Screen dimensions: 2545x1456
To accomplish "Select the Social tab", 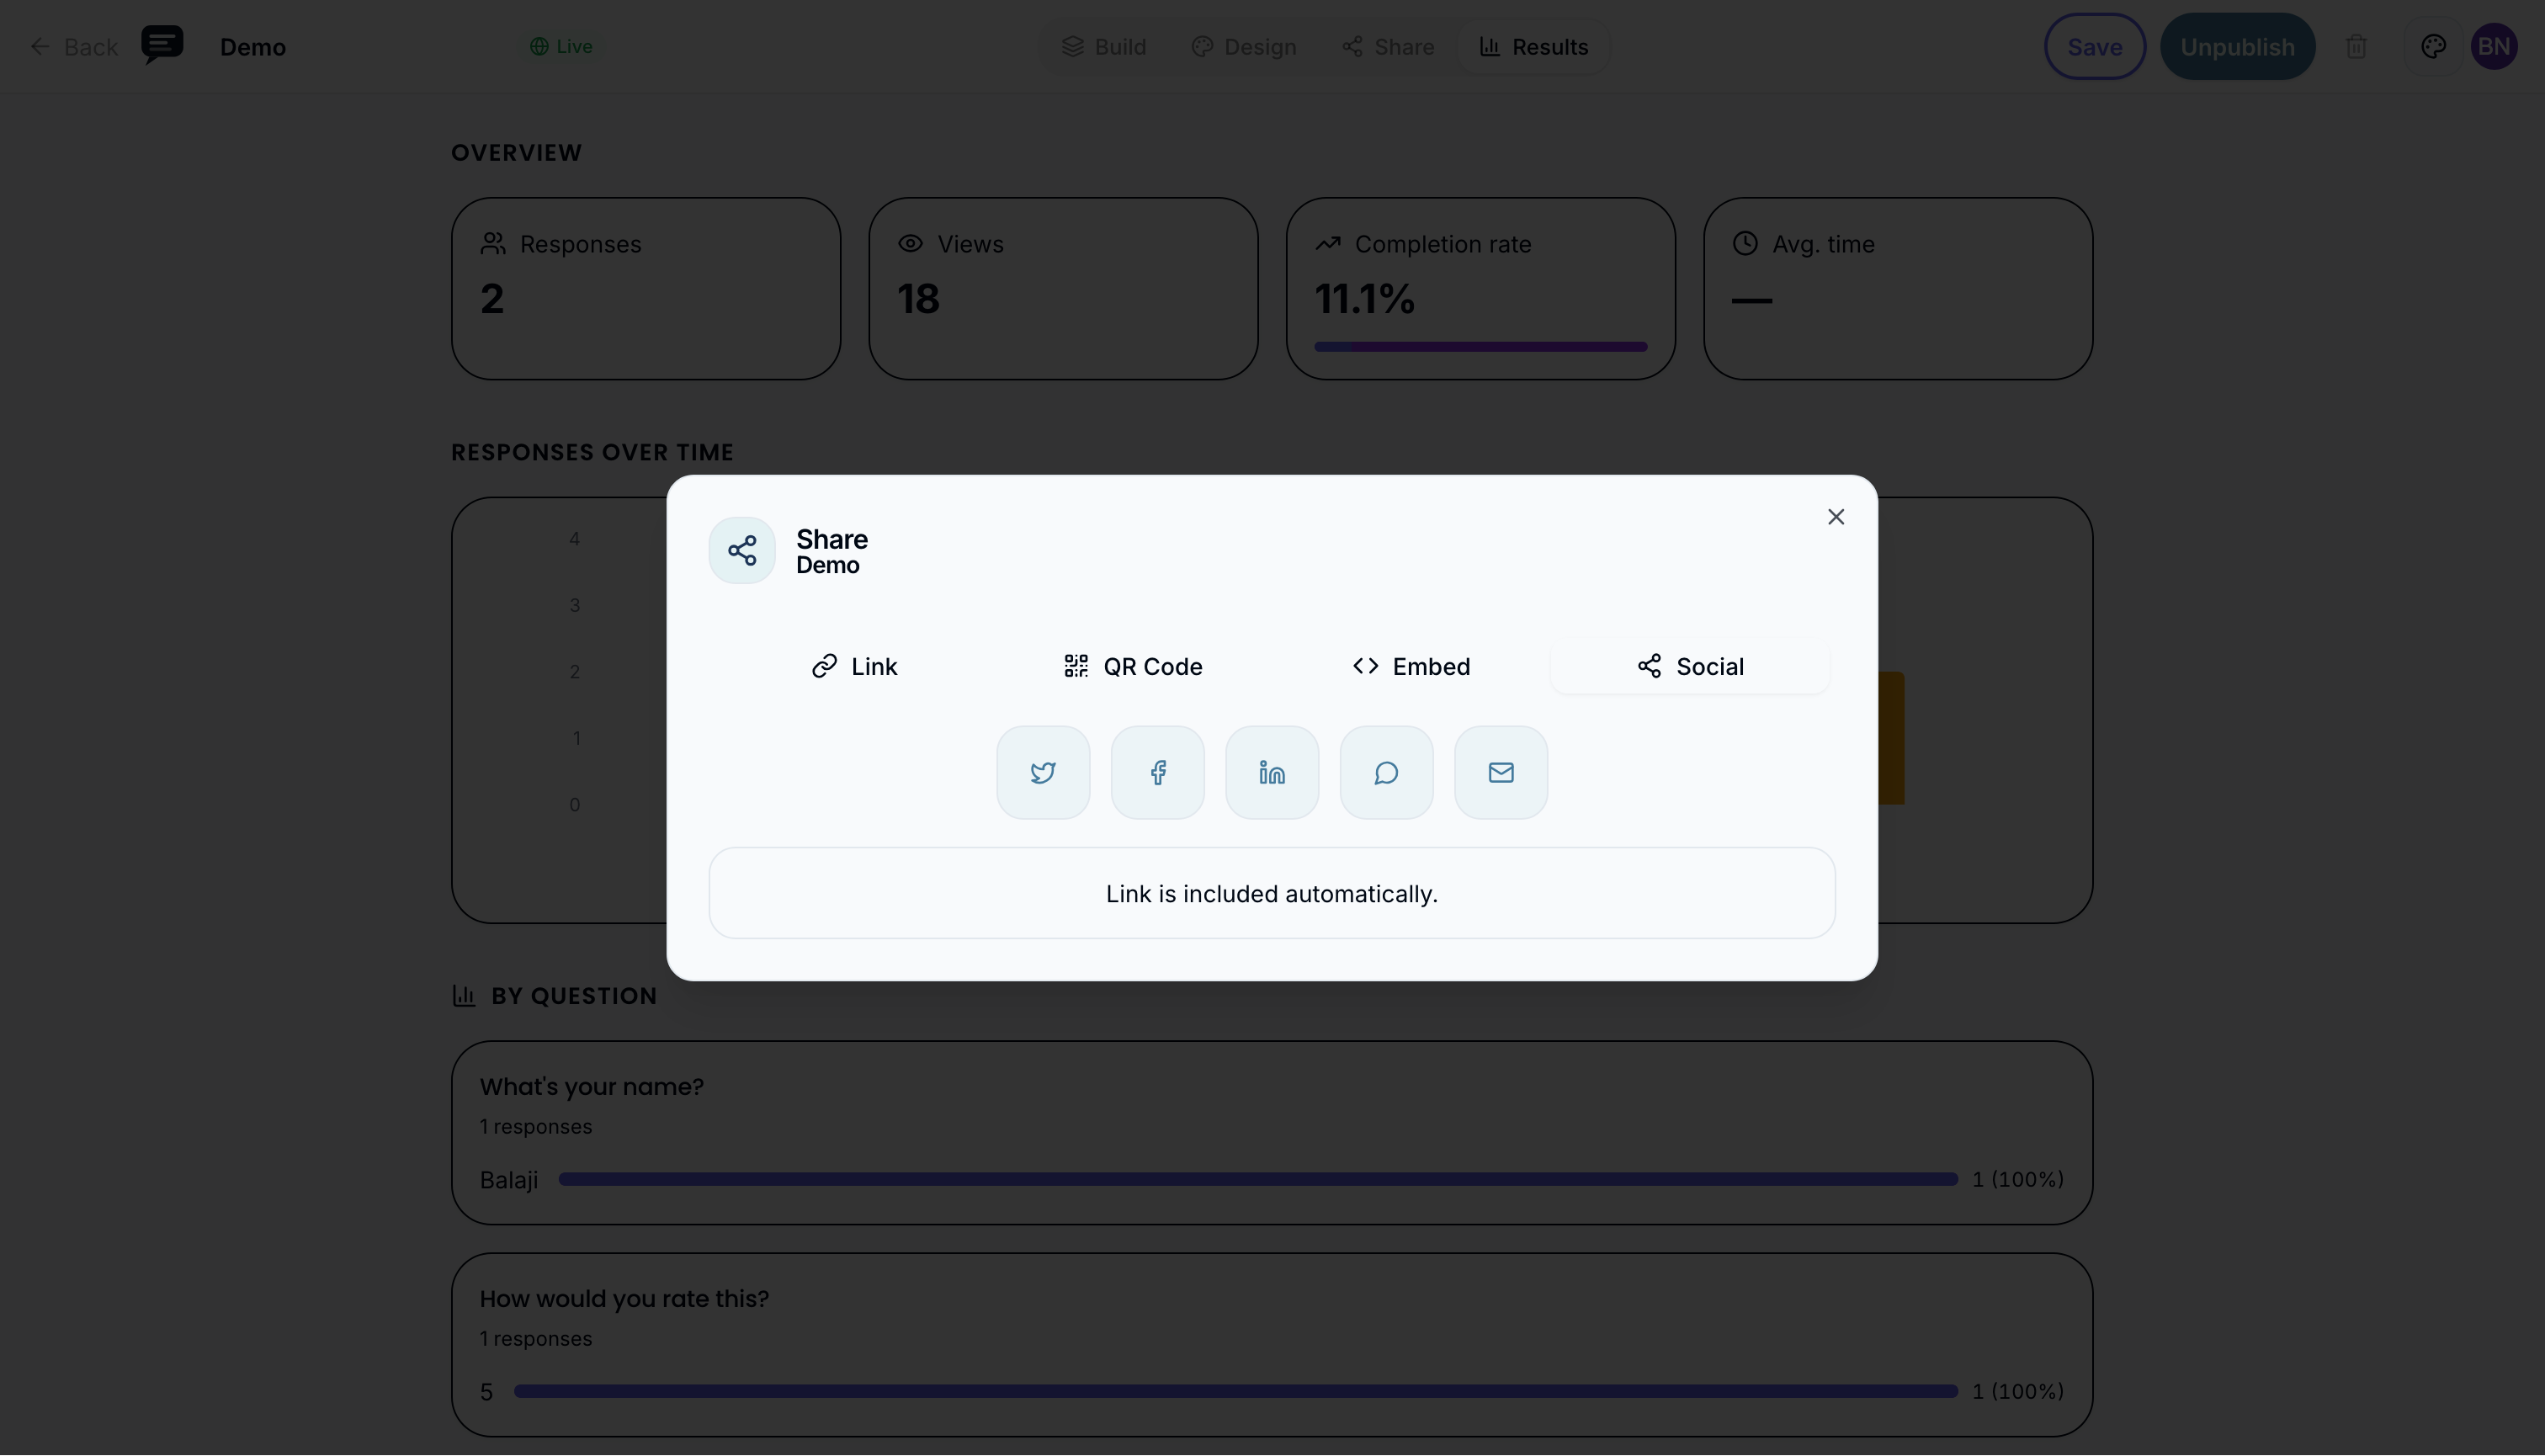I will pos(1690,666).
